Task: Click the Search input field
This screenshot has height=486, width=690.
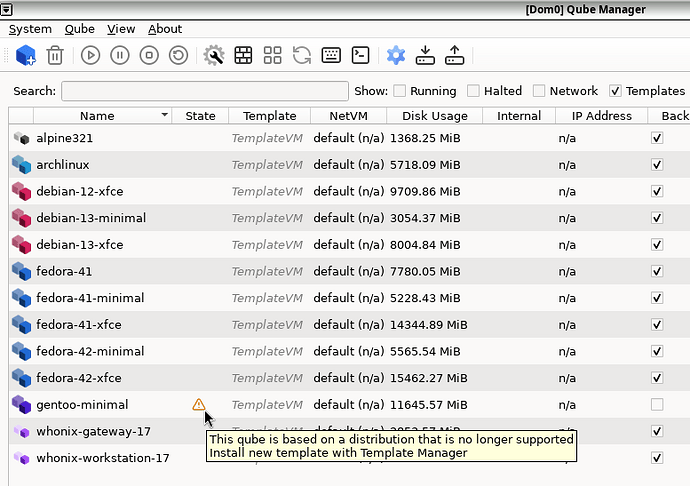Action: point(205,91)
